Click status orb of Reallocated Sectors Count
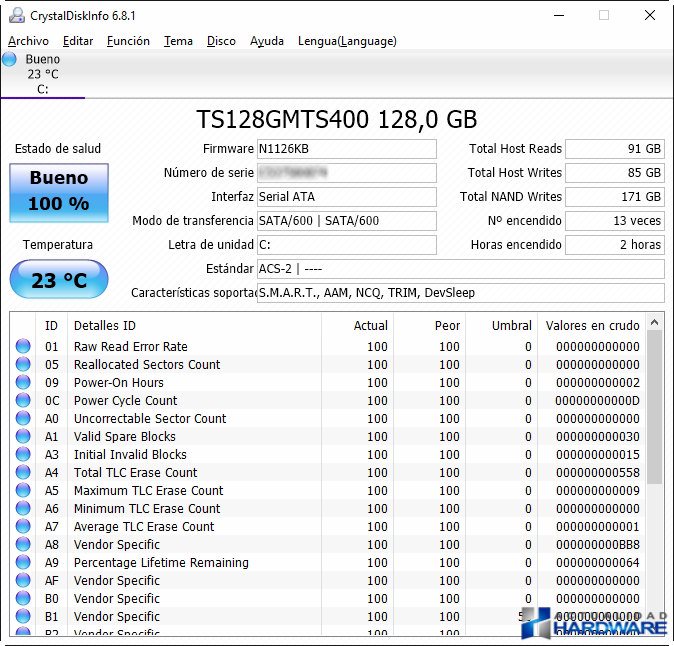Image resolution: width=674 pixels, height=646 pixels. click(23, 364)
